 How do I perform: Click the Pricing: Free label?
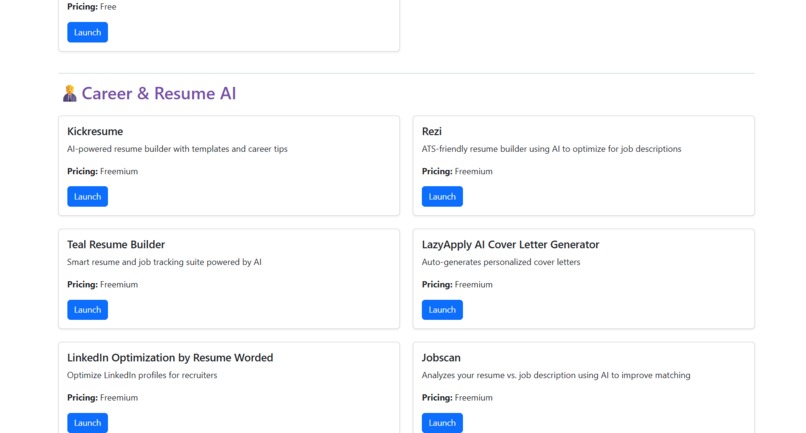(92, 7)
